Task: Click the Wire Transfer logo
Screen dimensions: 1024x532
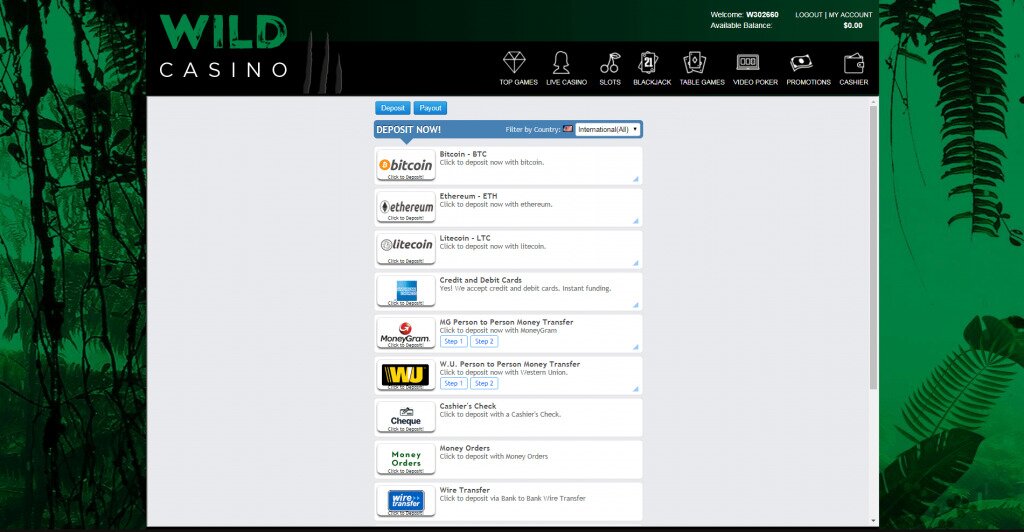Action: tap(406, 501)
